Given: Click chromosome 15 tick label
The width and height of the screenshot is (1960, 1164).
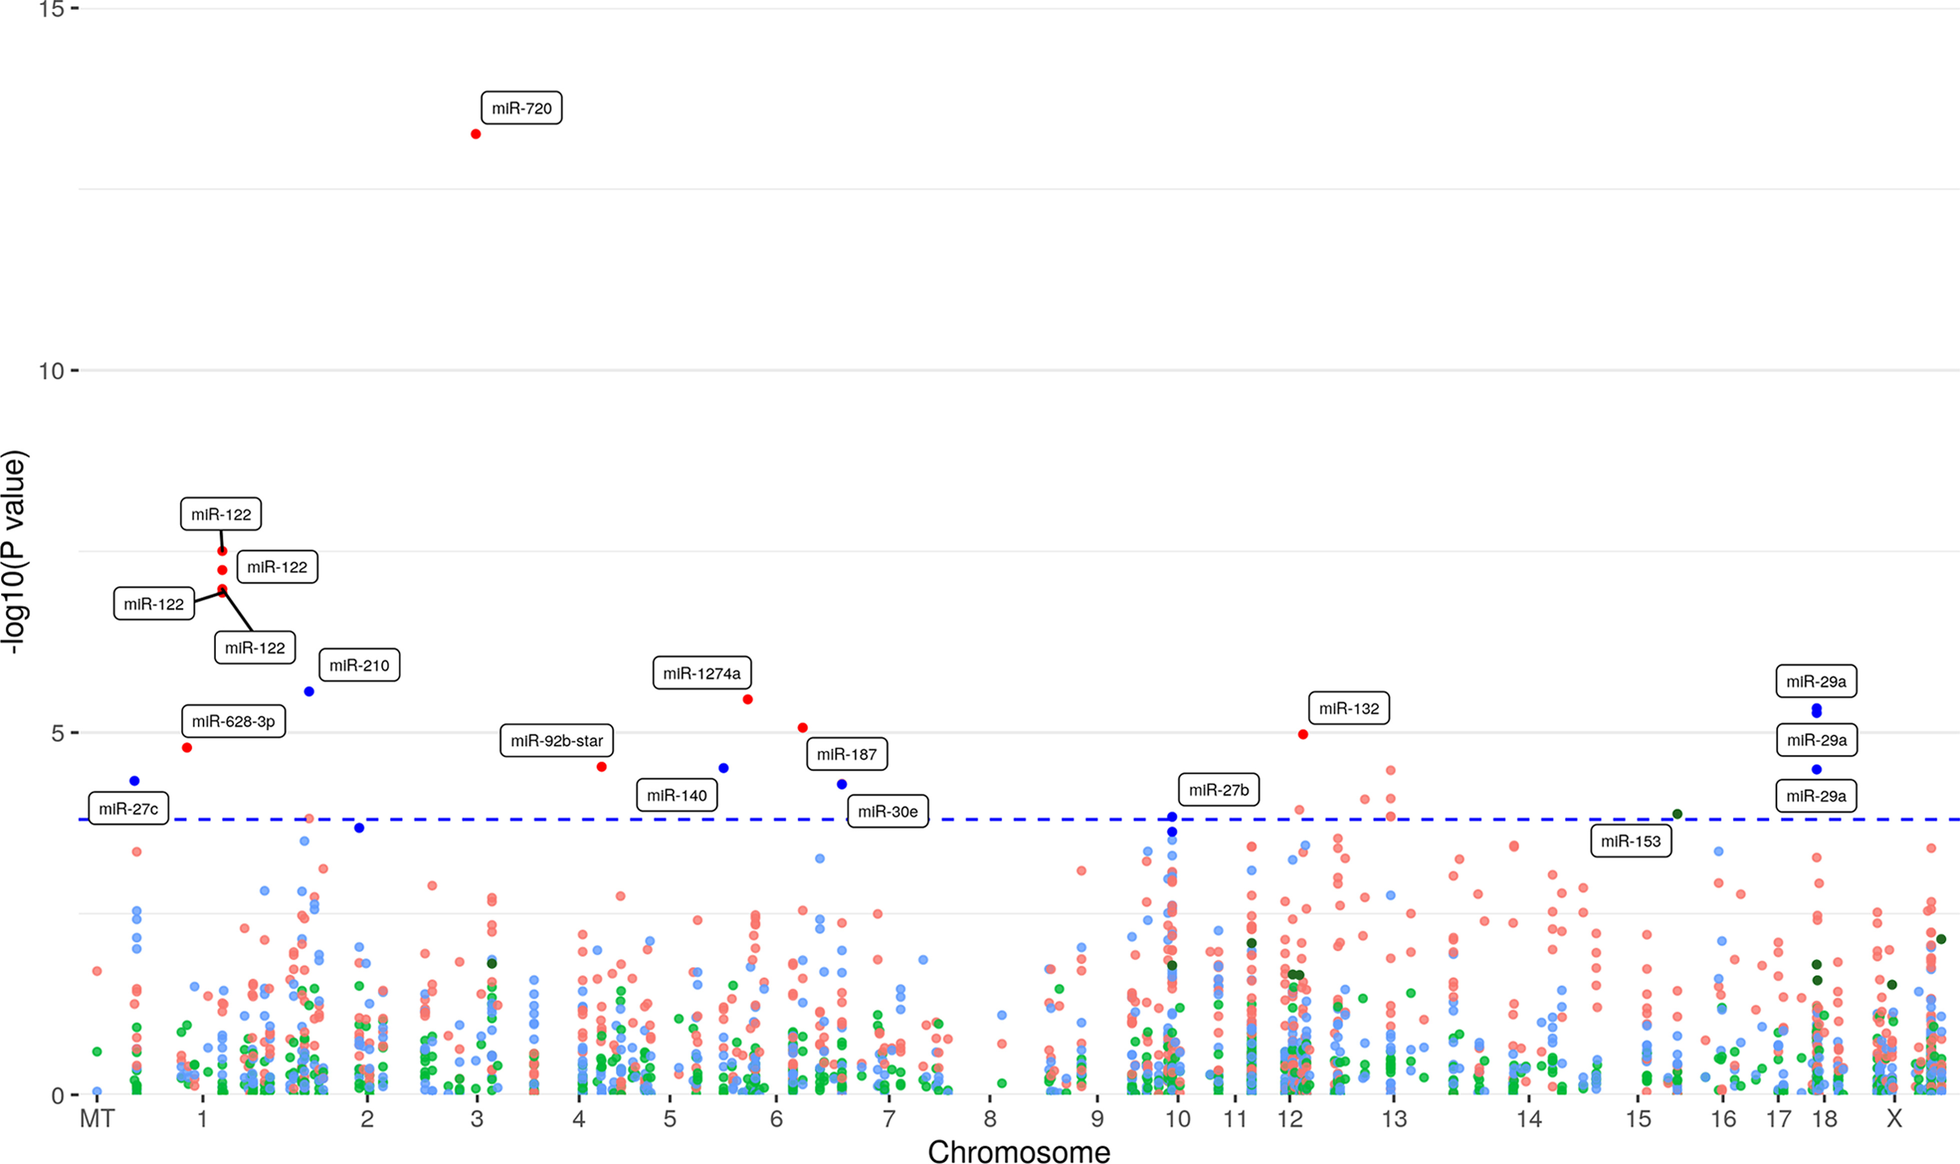Looking at the screenshot, I should coord(1638,1119).
